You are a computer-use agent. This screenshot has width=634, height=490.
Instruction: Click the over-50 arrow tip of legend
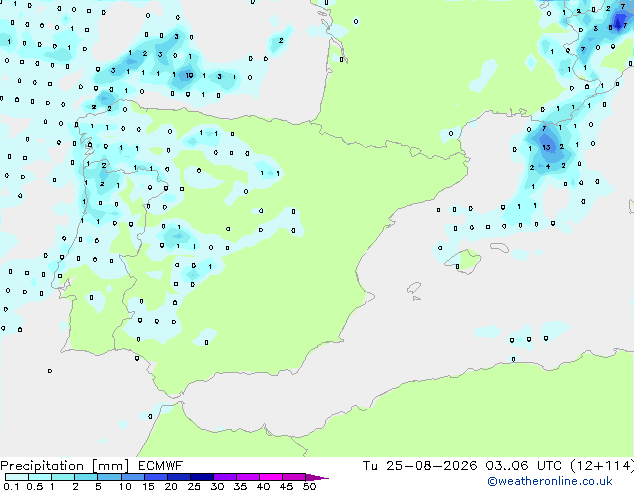317,477
